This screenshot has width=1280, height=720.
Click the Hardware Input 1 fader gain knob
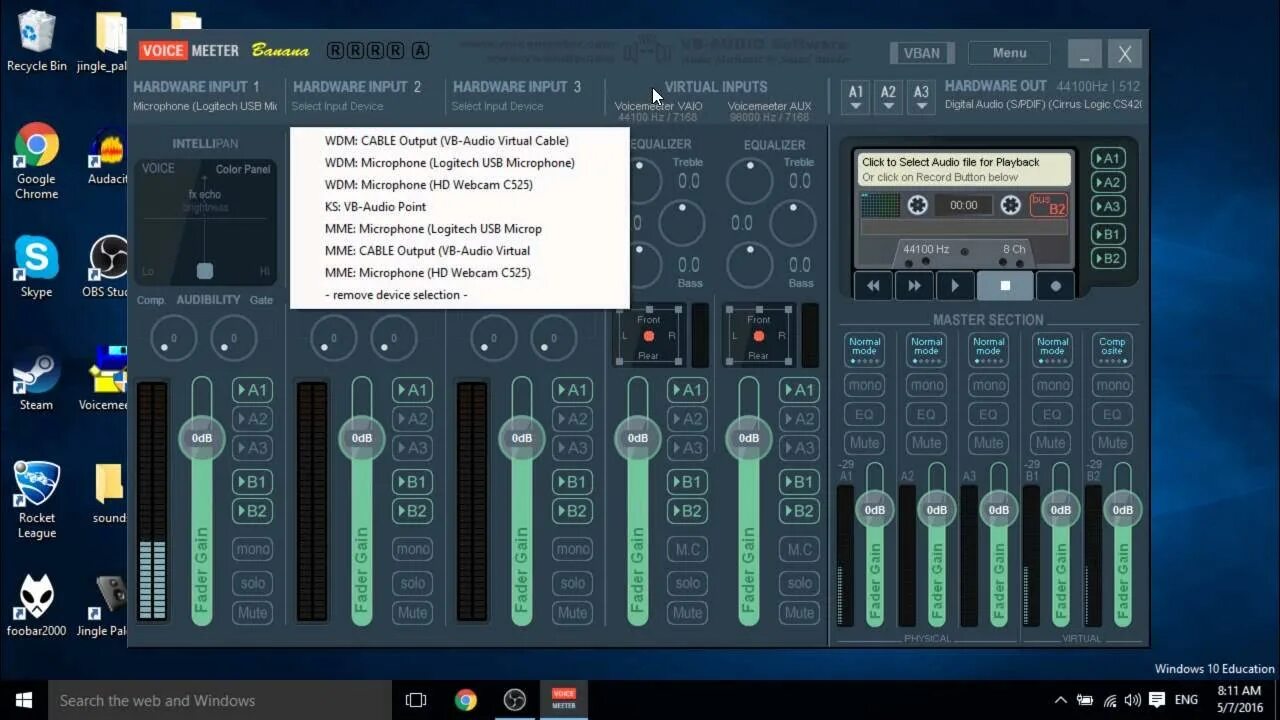pos(201,438)
